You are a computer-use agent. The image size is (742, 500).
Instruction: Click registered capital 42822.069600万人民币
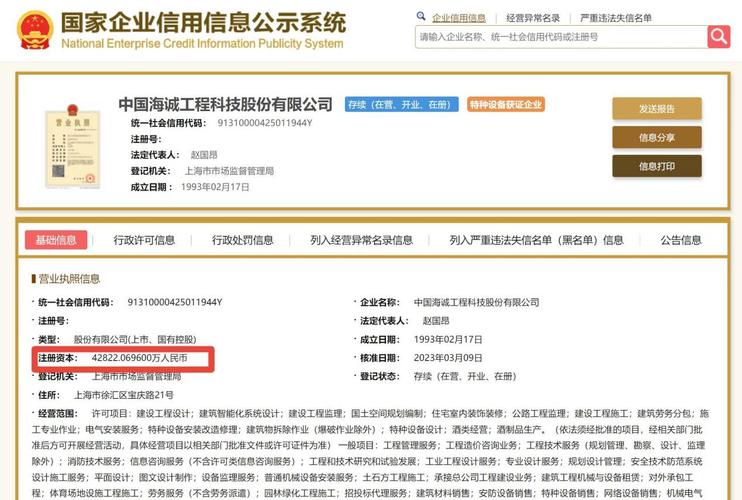pyautogui.click(x=140, y=358)
